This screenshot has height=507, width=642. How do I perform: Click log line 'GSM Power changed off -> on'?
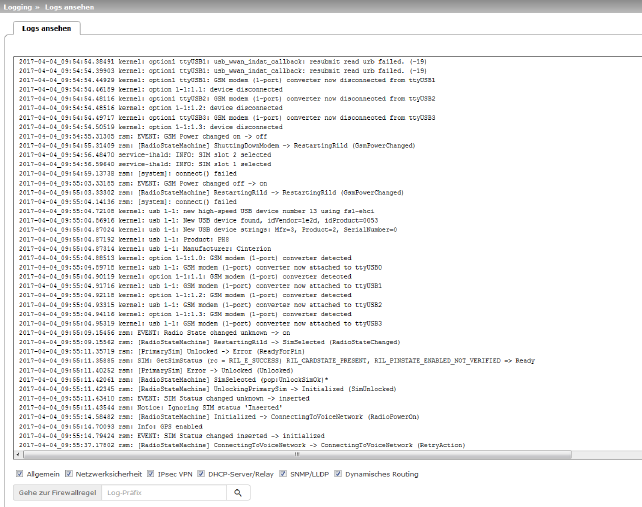point(143,183)
